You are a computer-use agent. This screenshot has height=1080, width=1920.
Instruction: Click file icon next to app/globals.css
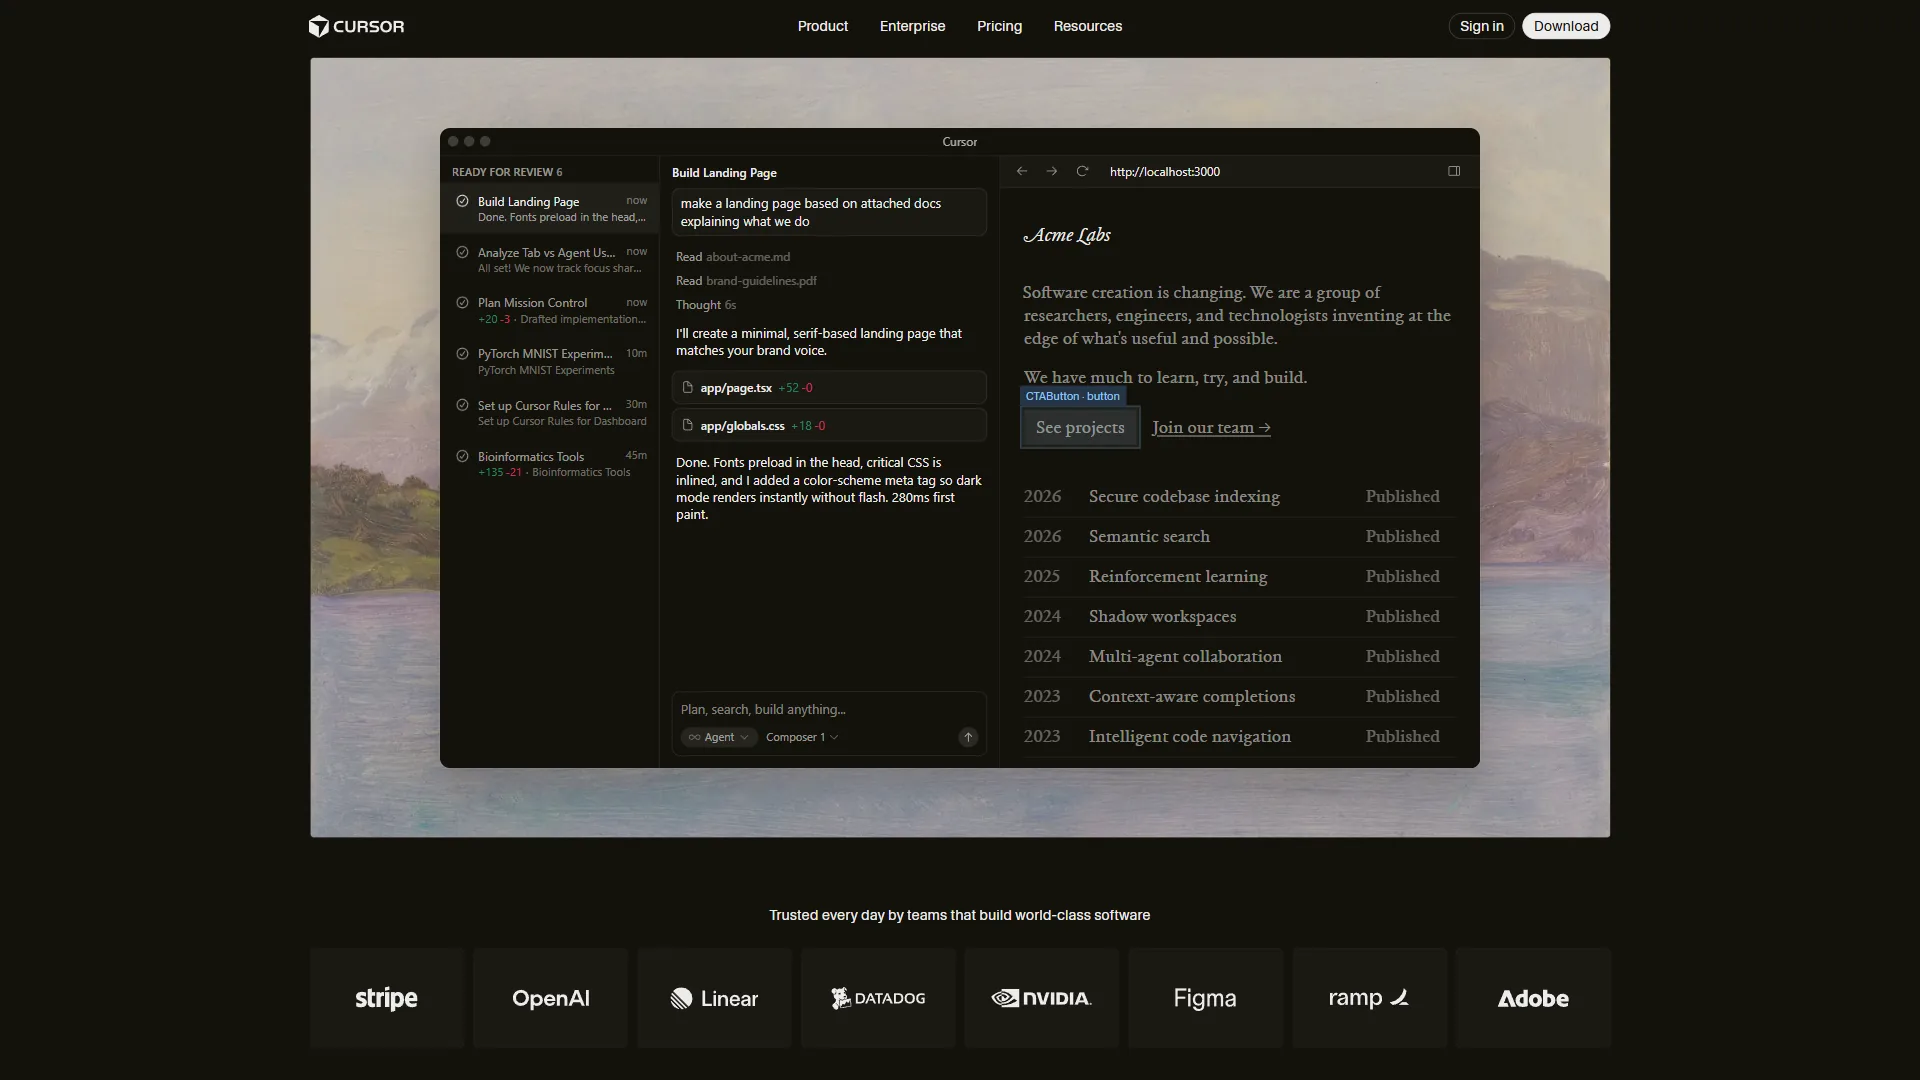[x=688, y=425]
